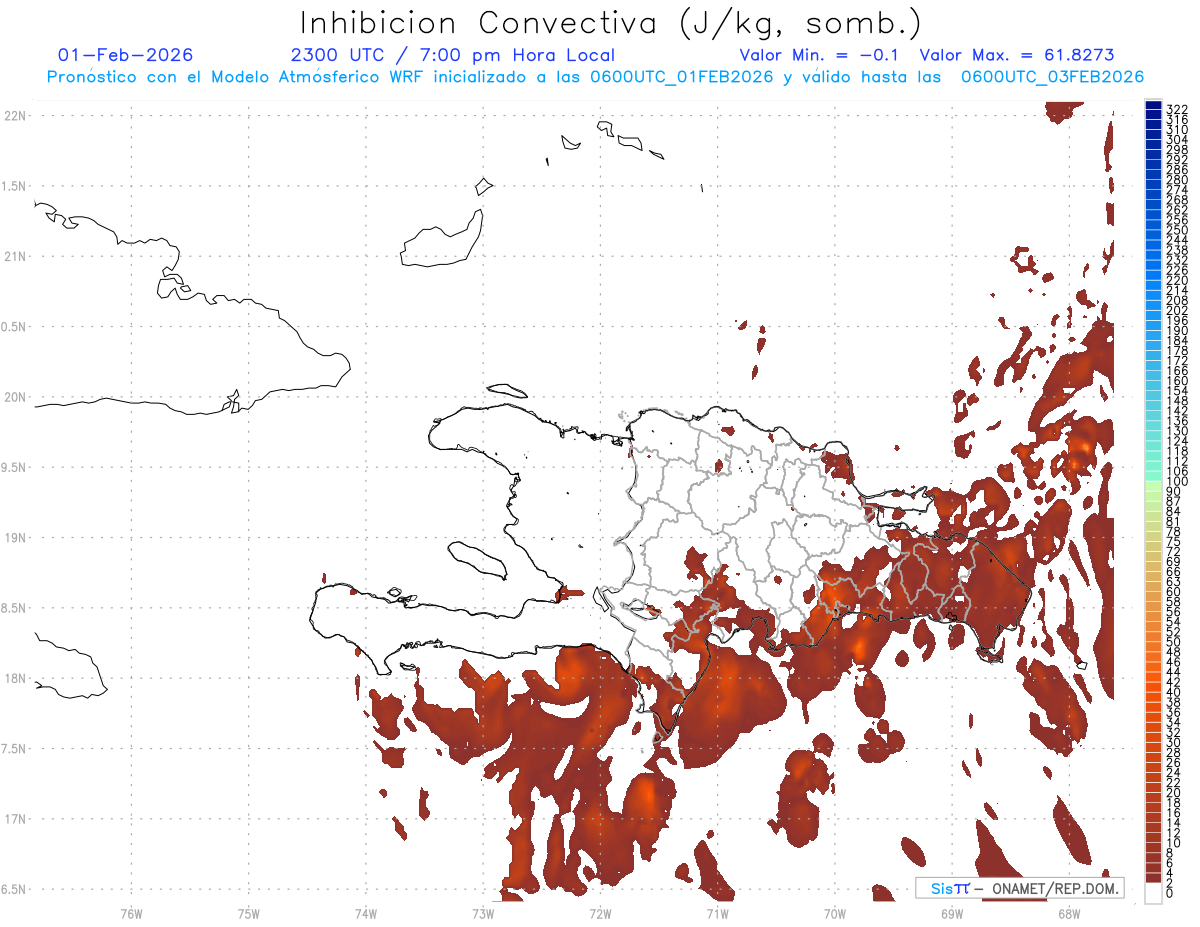Screen dimensions: 1200x927
Task: Click the "22N" latitude label
Action: pyautogui.click(x=14, y=116)
